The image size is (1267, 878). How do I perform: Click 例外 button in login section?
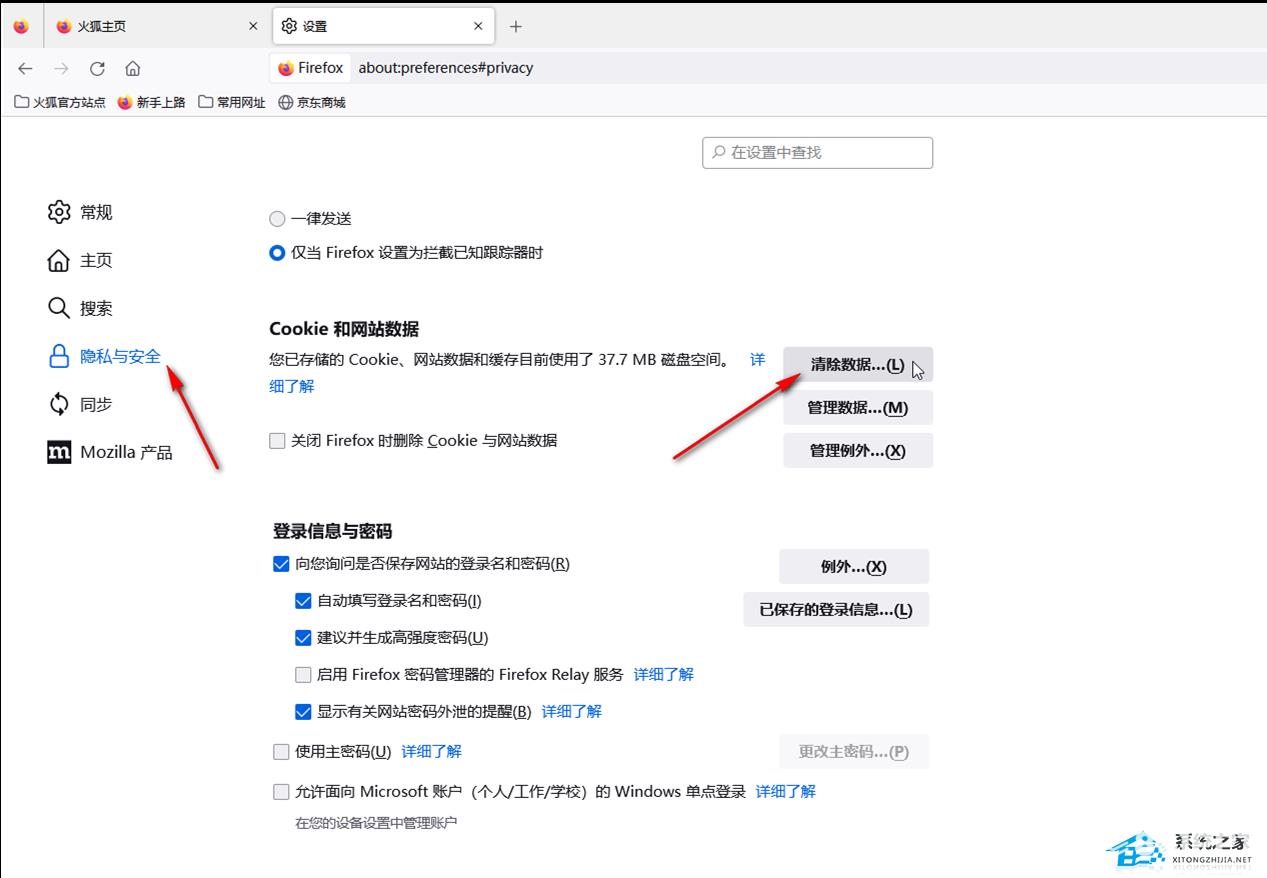(x=854, y=567)
